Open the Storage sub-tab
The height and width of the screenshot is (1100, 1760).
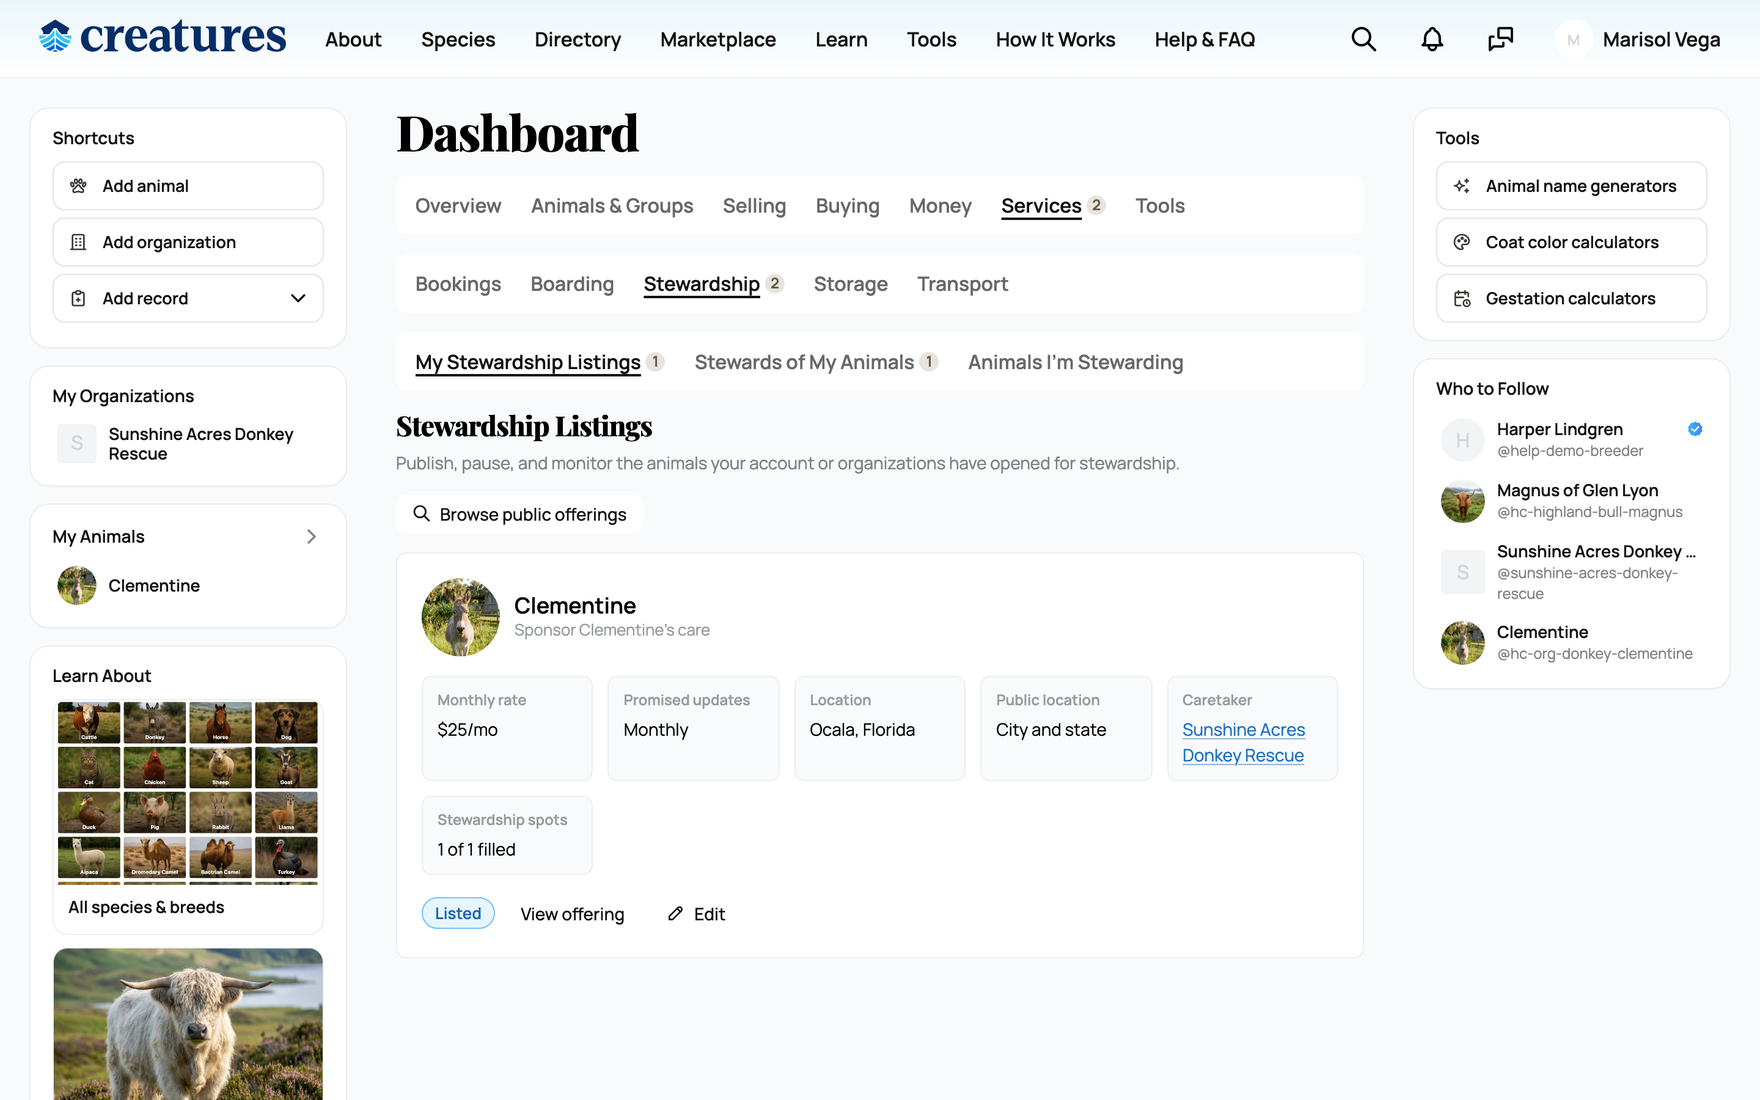point(850,284)
